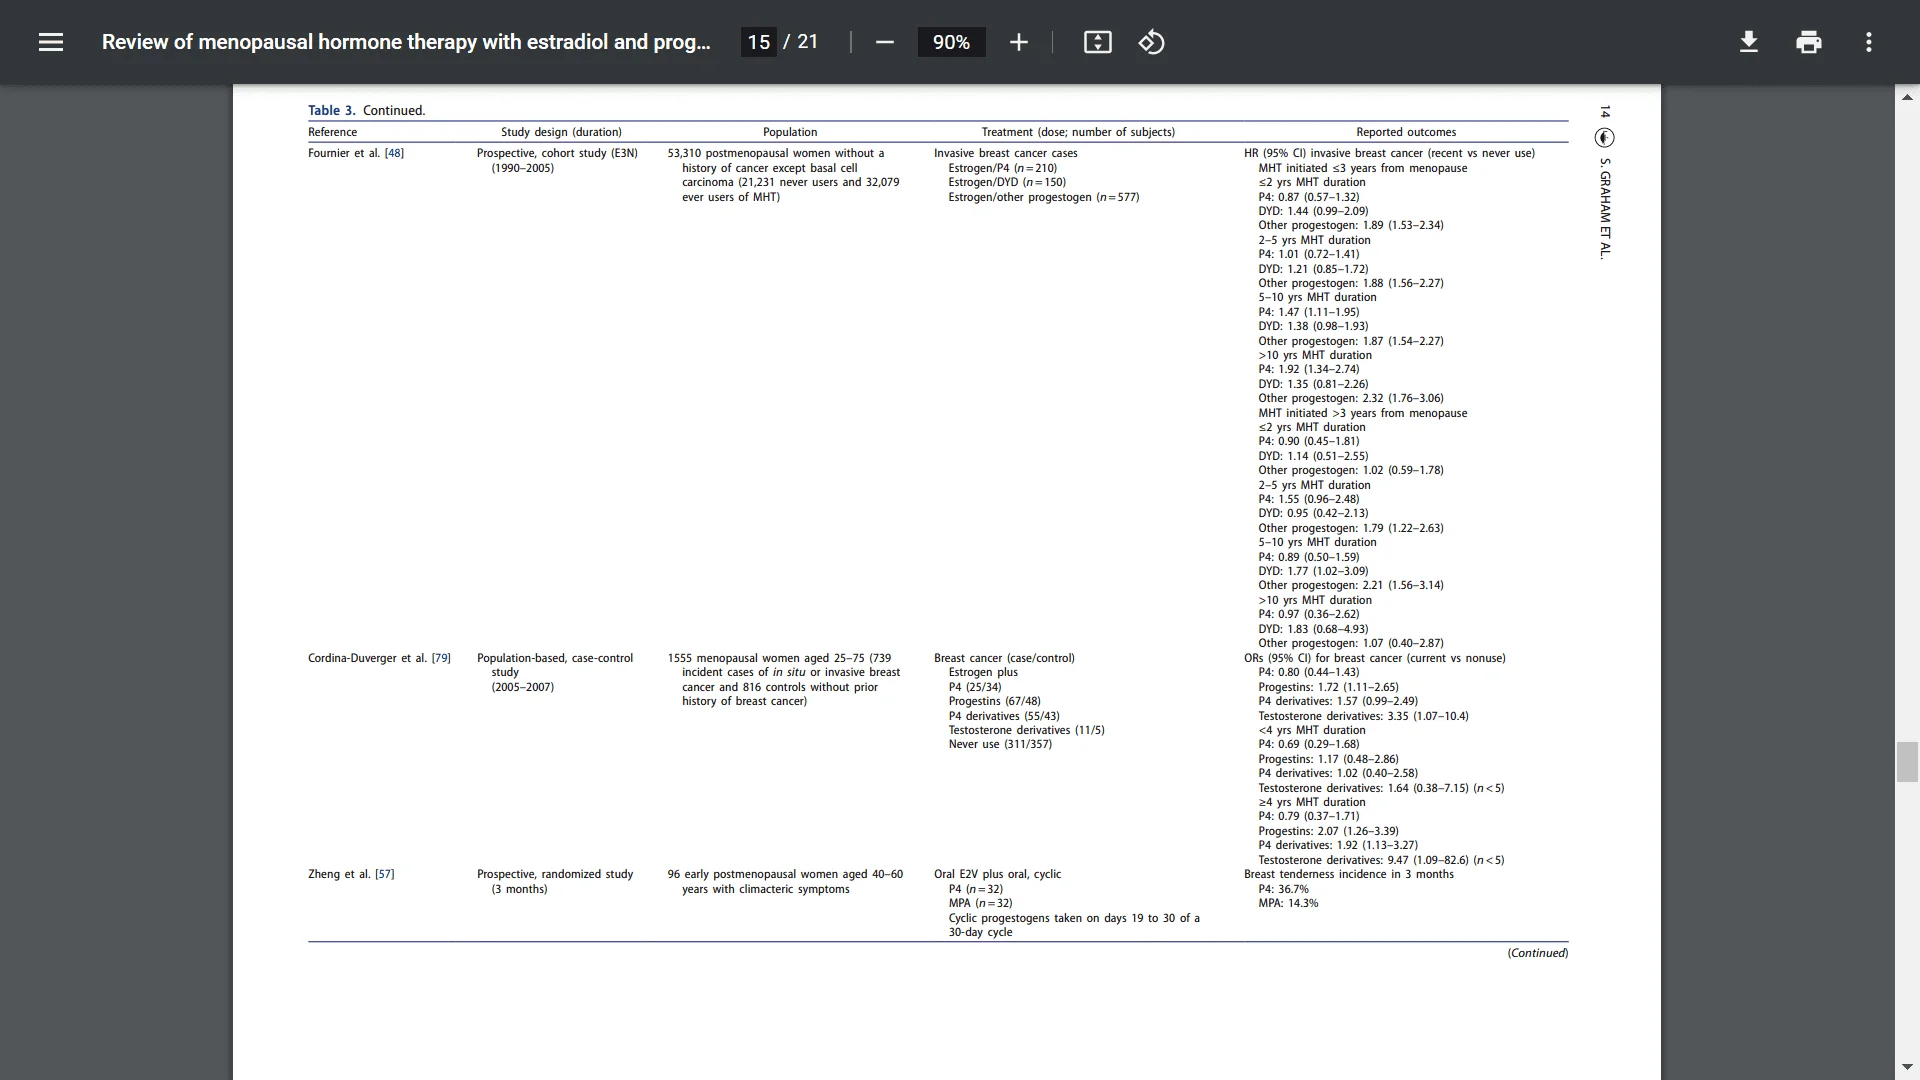Click 'P4: 1.92 (1.34–2.74)' value
Screen dimensions: 1920x1080
(x=1309, y=369)
